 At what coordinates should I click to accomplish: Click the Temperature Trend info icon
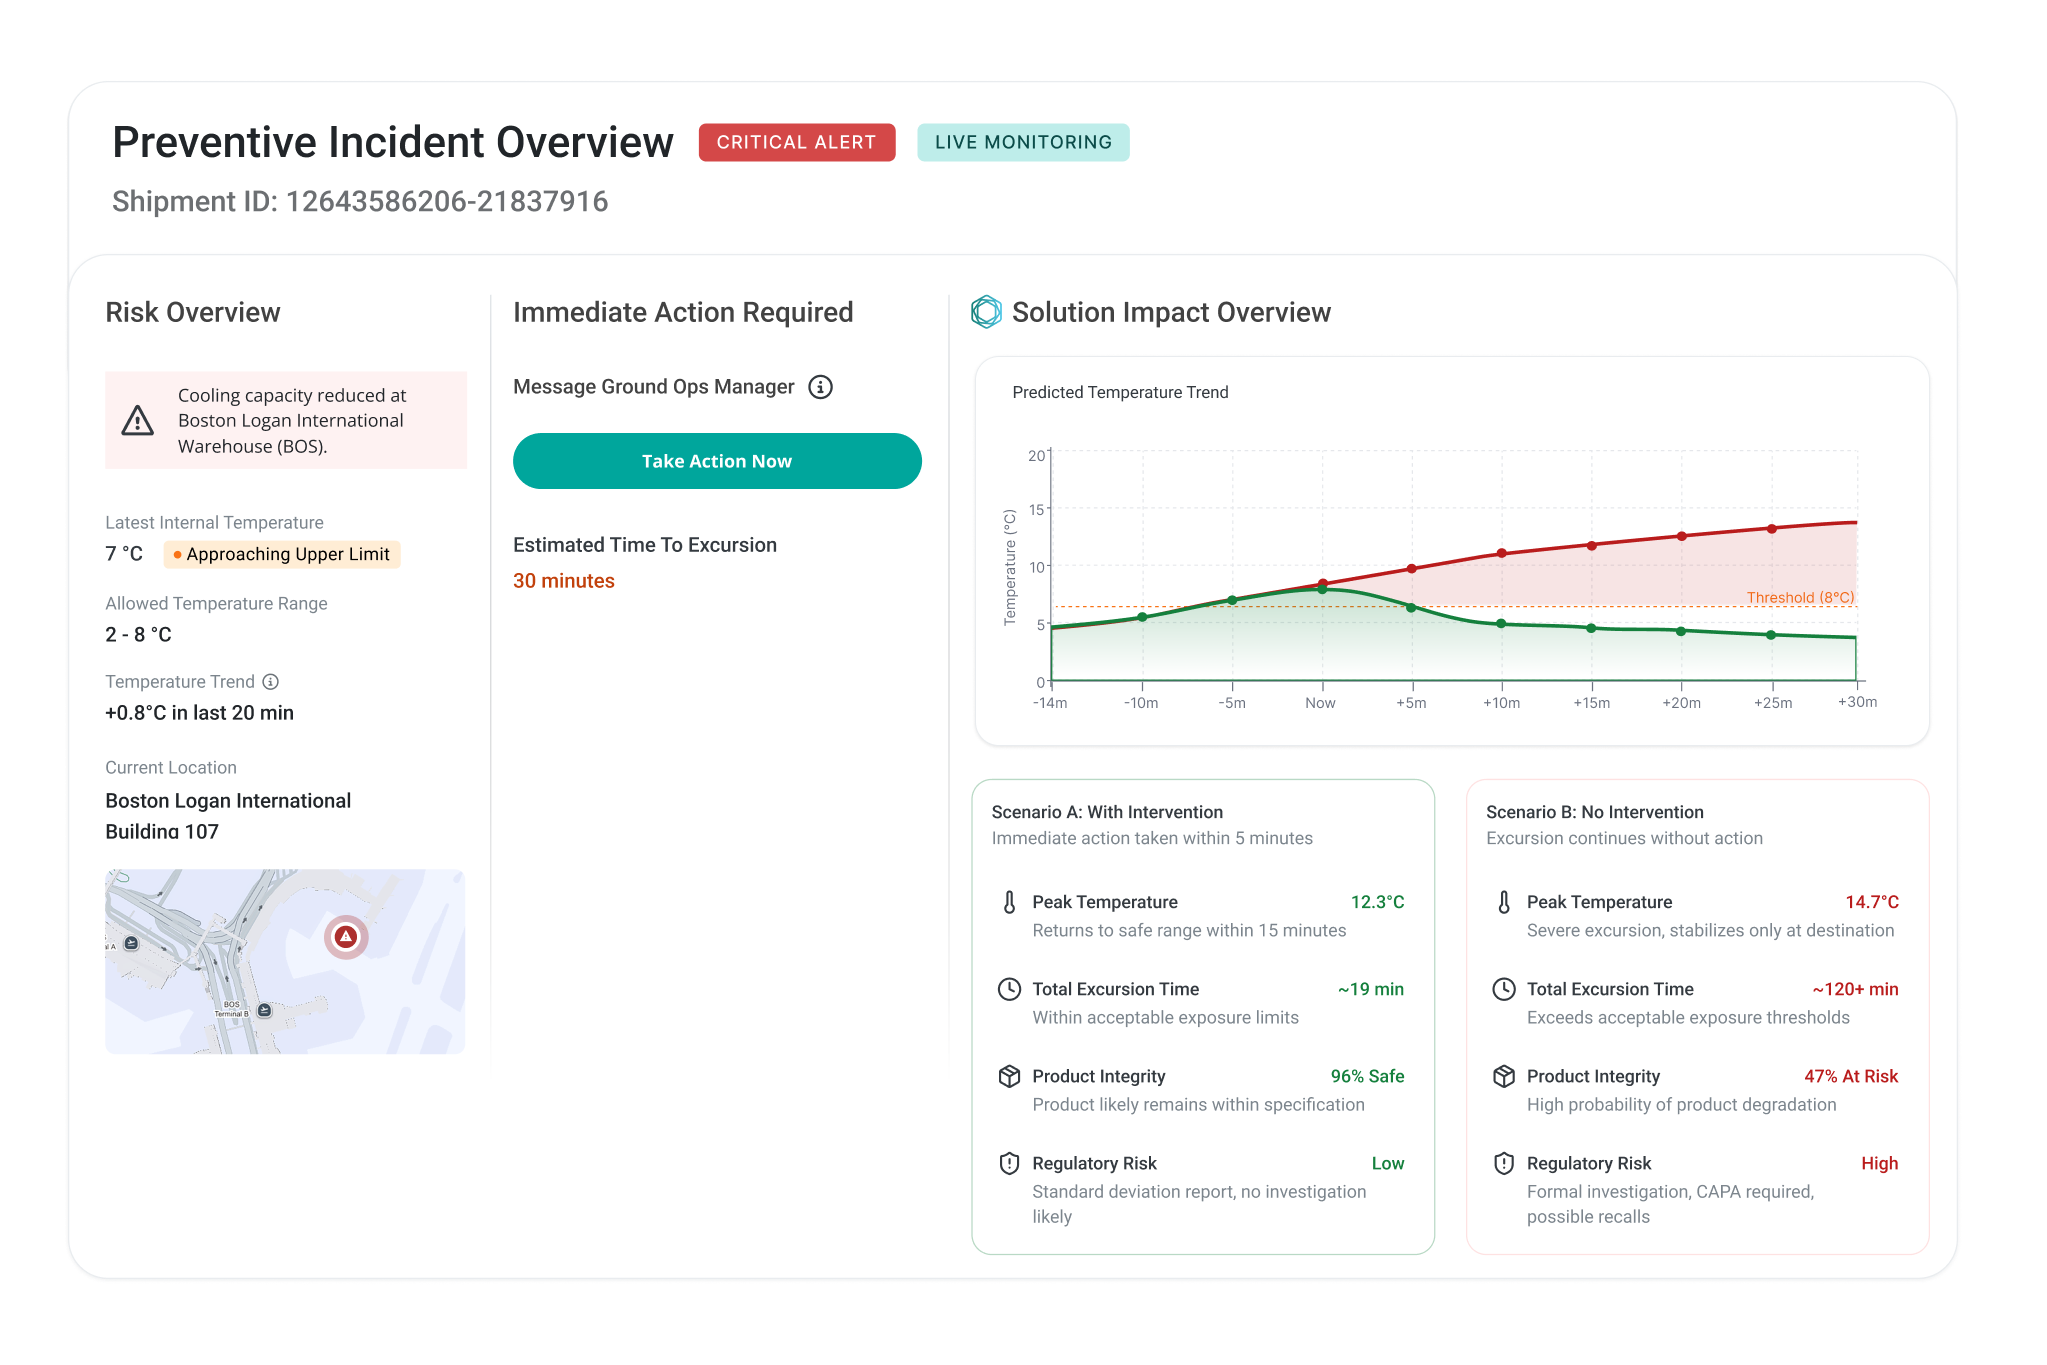pos(270,682)
